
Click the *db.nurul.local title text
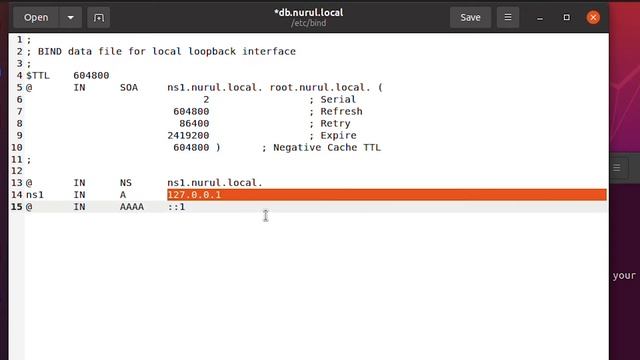pyautogui.click(x=309, y=13)
